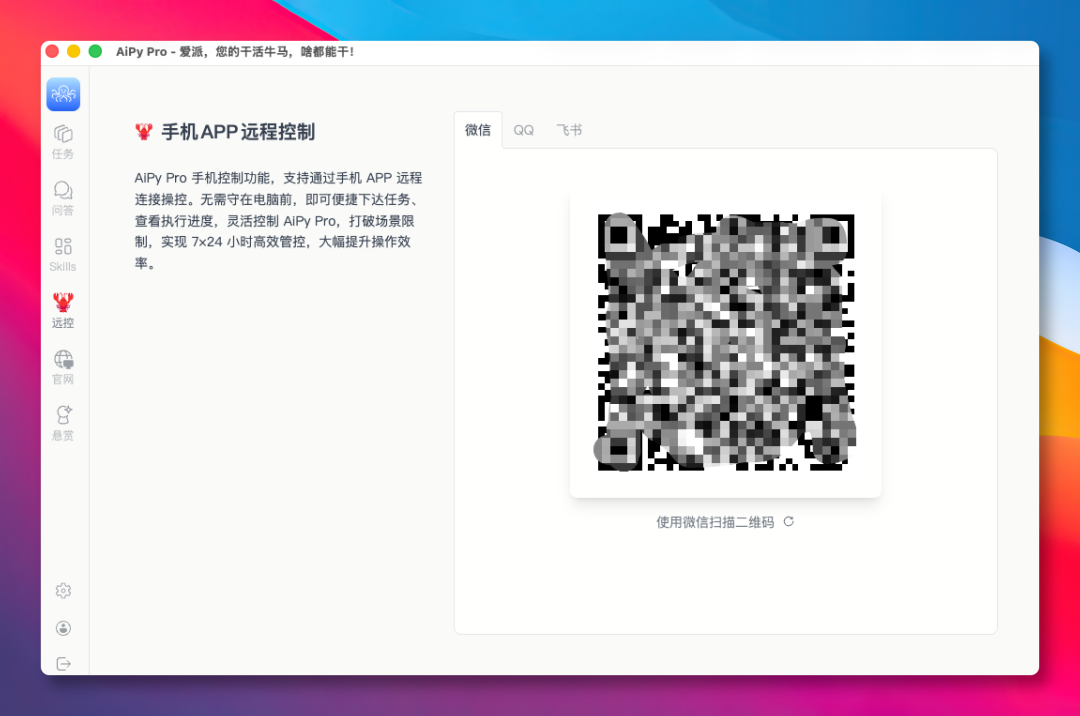Select the 微信 tab
Screen dimensions: 1080x716
pos(477,129)
